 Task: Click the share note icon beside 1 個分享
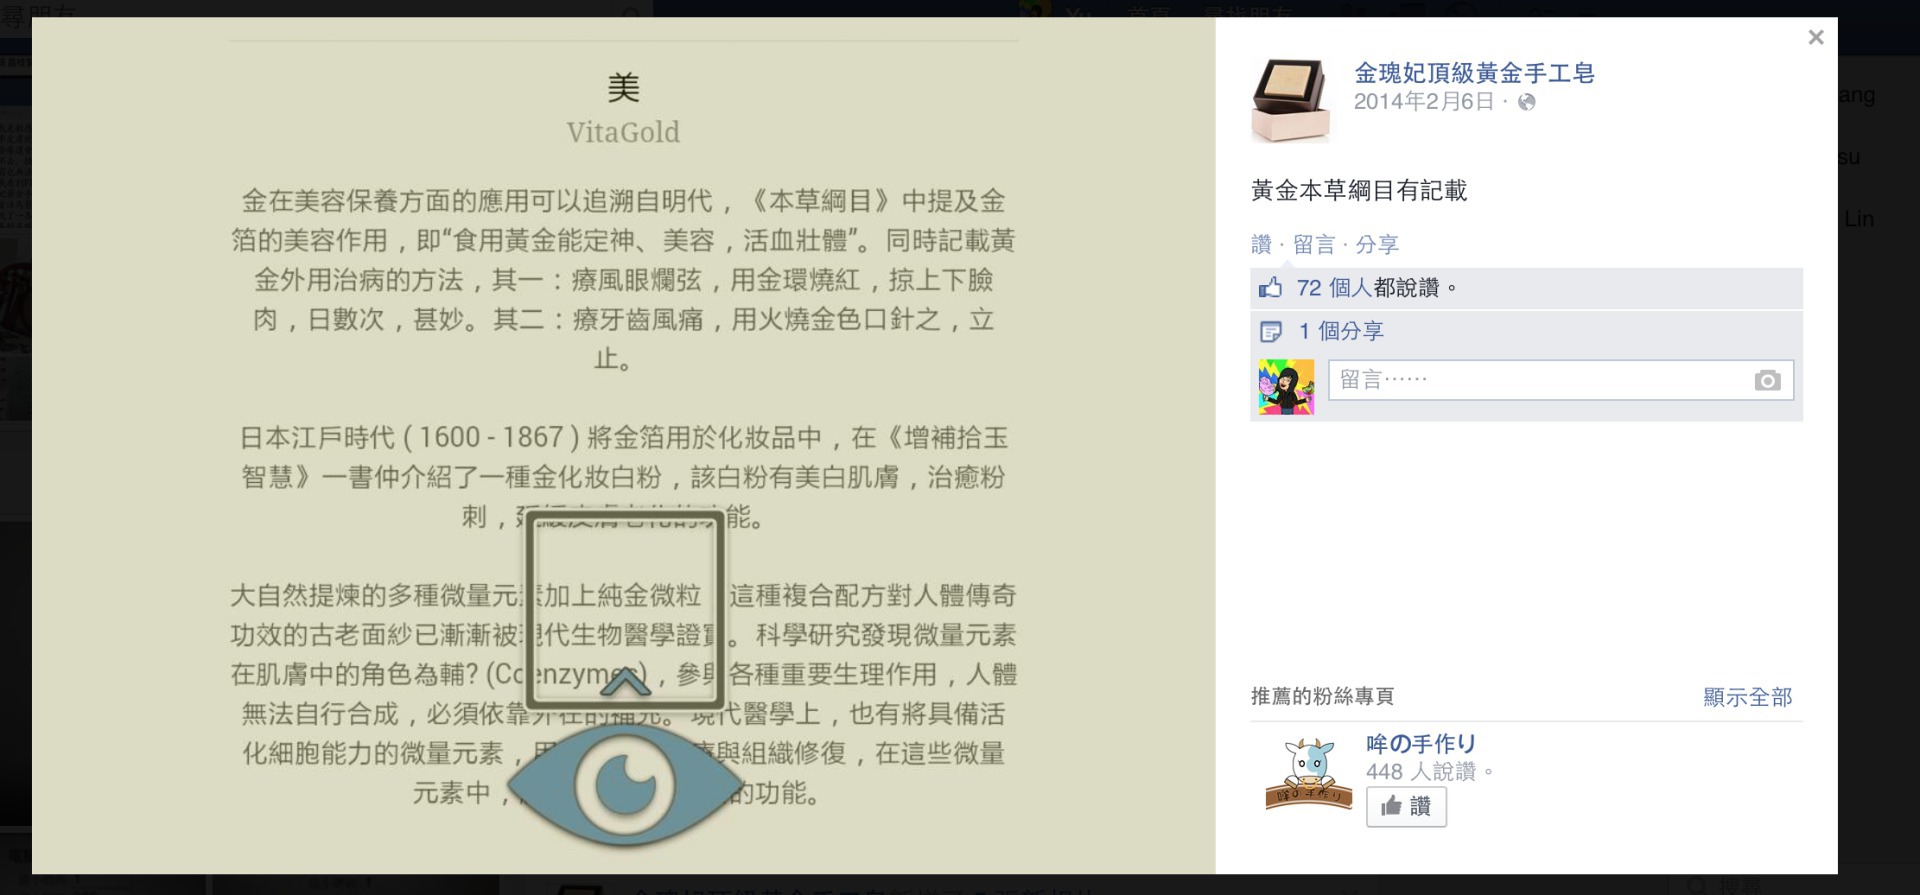(1270, 331)
